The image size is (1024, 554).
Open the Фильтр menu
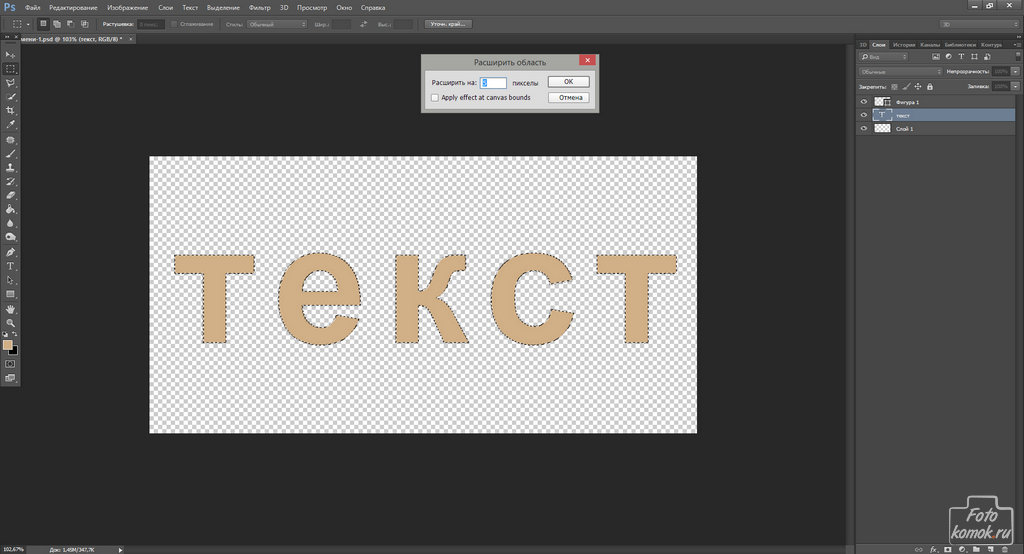[x=258, y=7]
